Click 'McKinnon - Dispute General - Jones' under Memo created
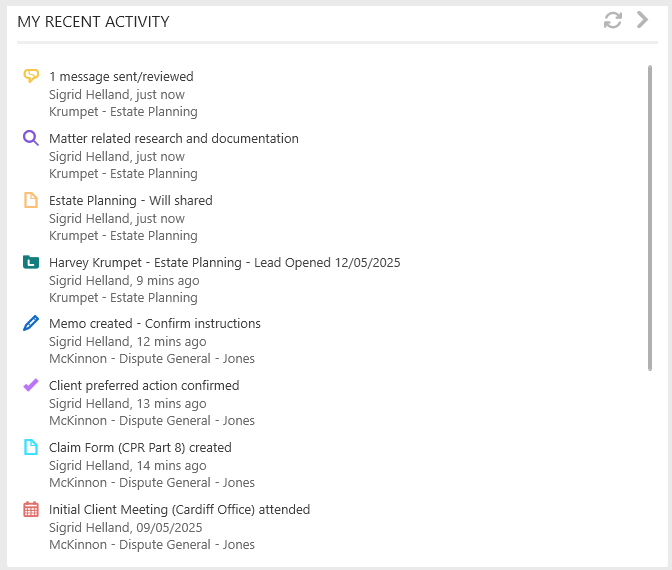The width and height of the screenshot is (672, 570). [152, 358]
